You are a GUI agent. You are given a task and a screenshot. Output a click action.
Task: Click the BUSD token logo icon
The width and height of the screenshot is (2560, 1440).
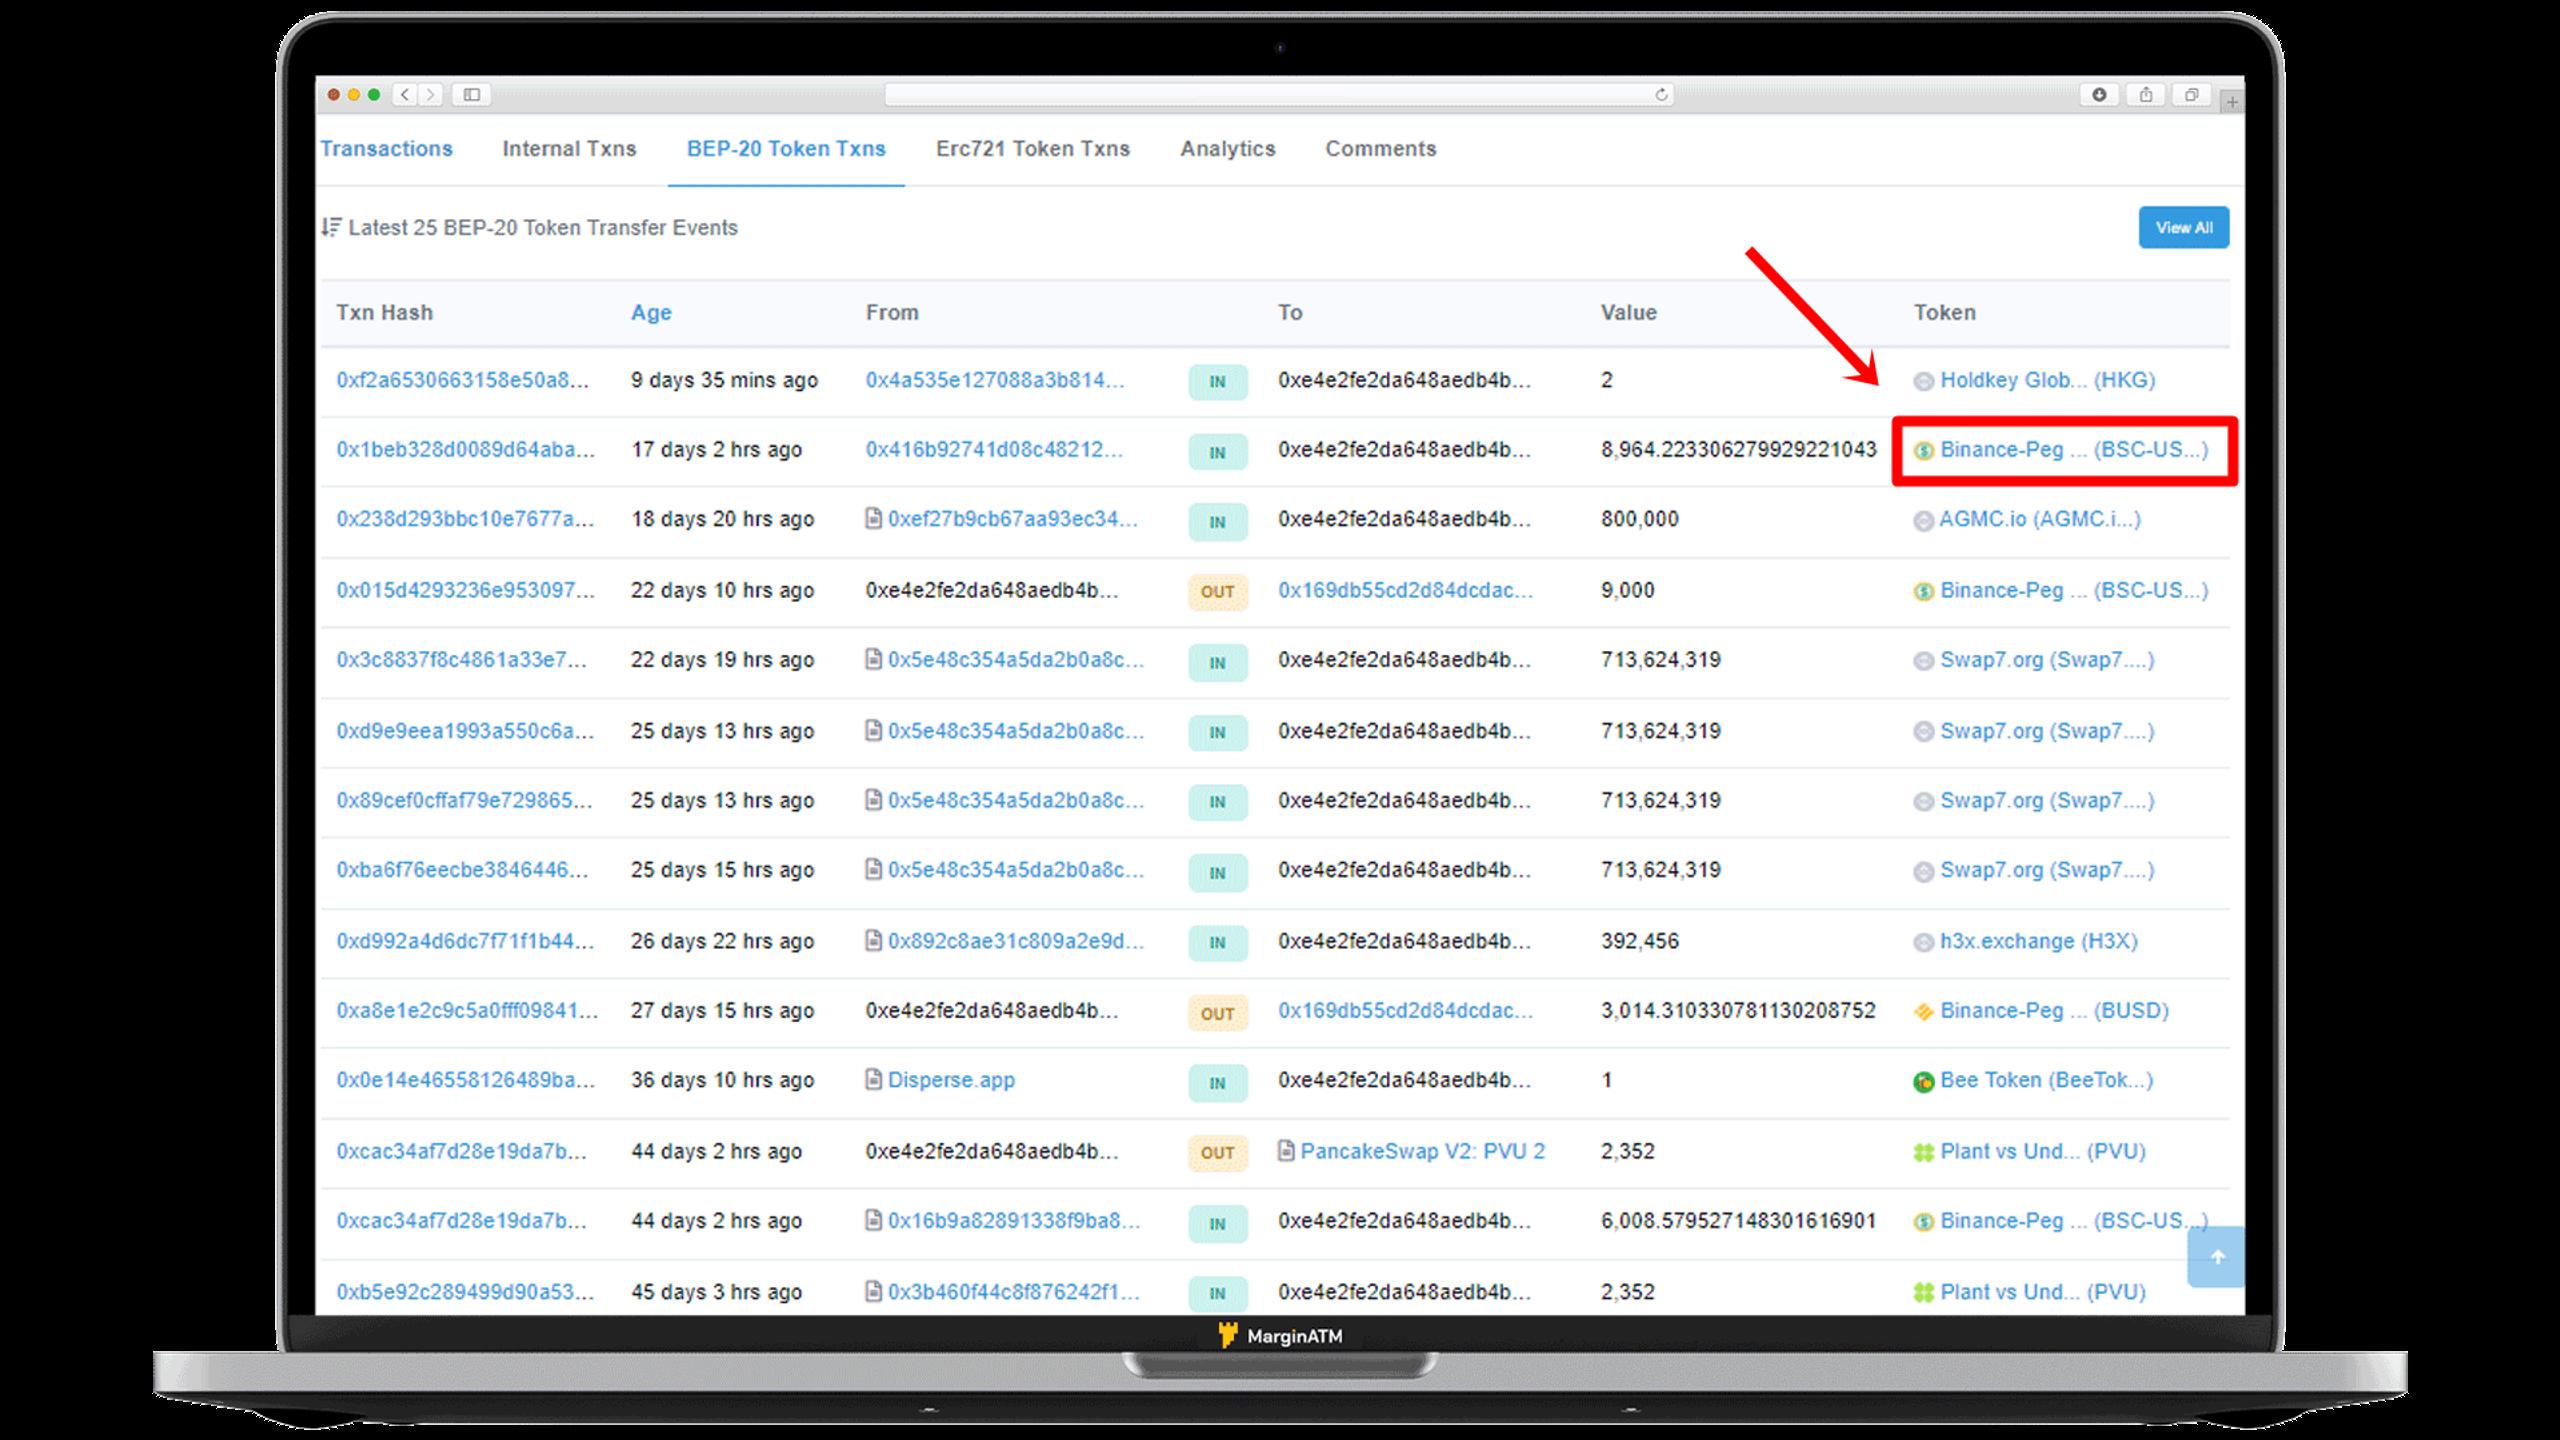[1923, 1011]
